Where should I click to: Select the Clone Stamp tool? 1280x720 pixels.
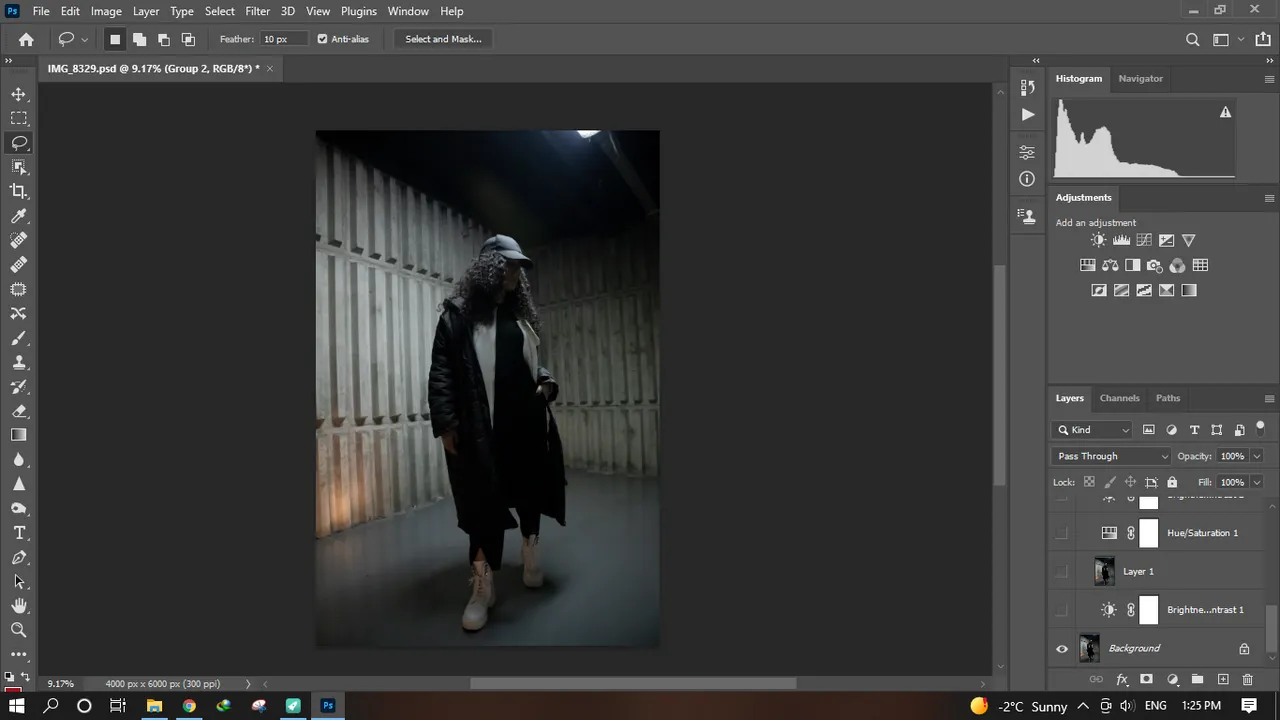pos(19,362)
